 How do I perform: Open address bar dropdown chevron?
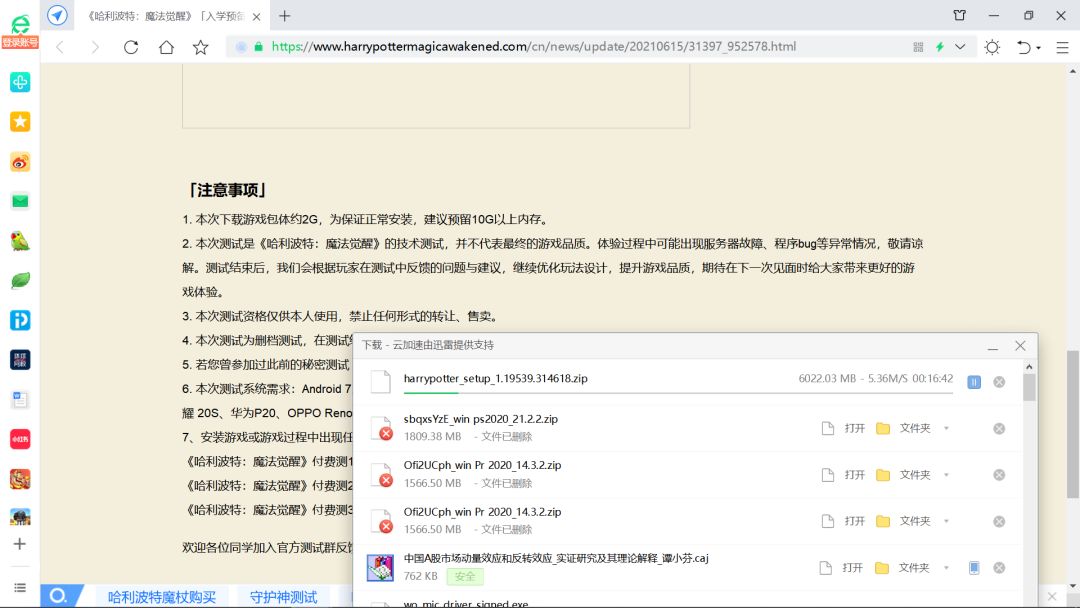pyautogui.click(x=960, y=47)
